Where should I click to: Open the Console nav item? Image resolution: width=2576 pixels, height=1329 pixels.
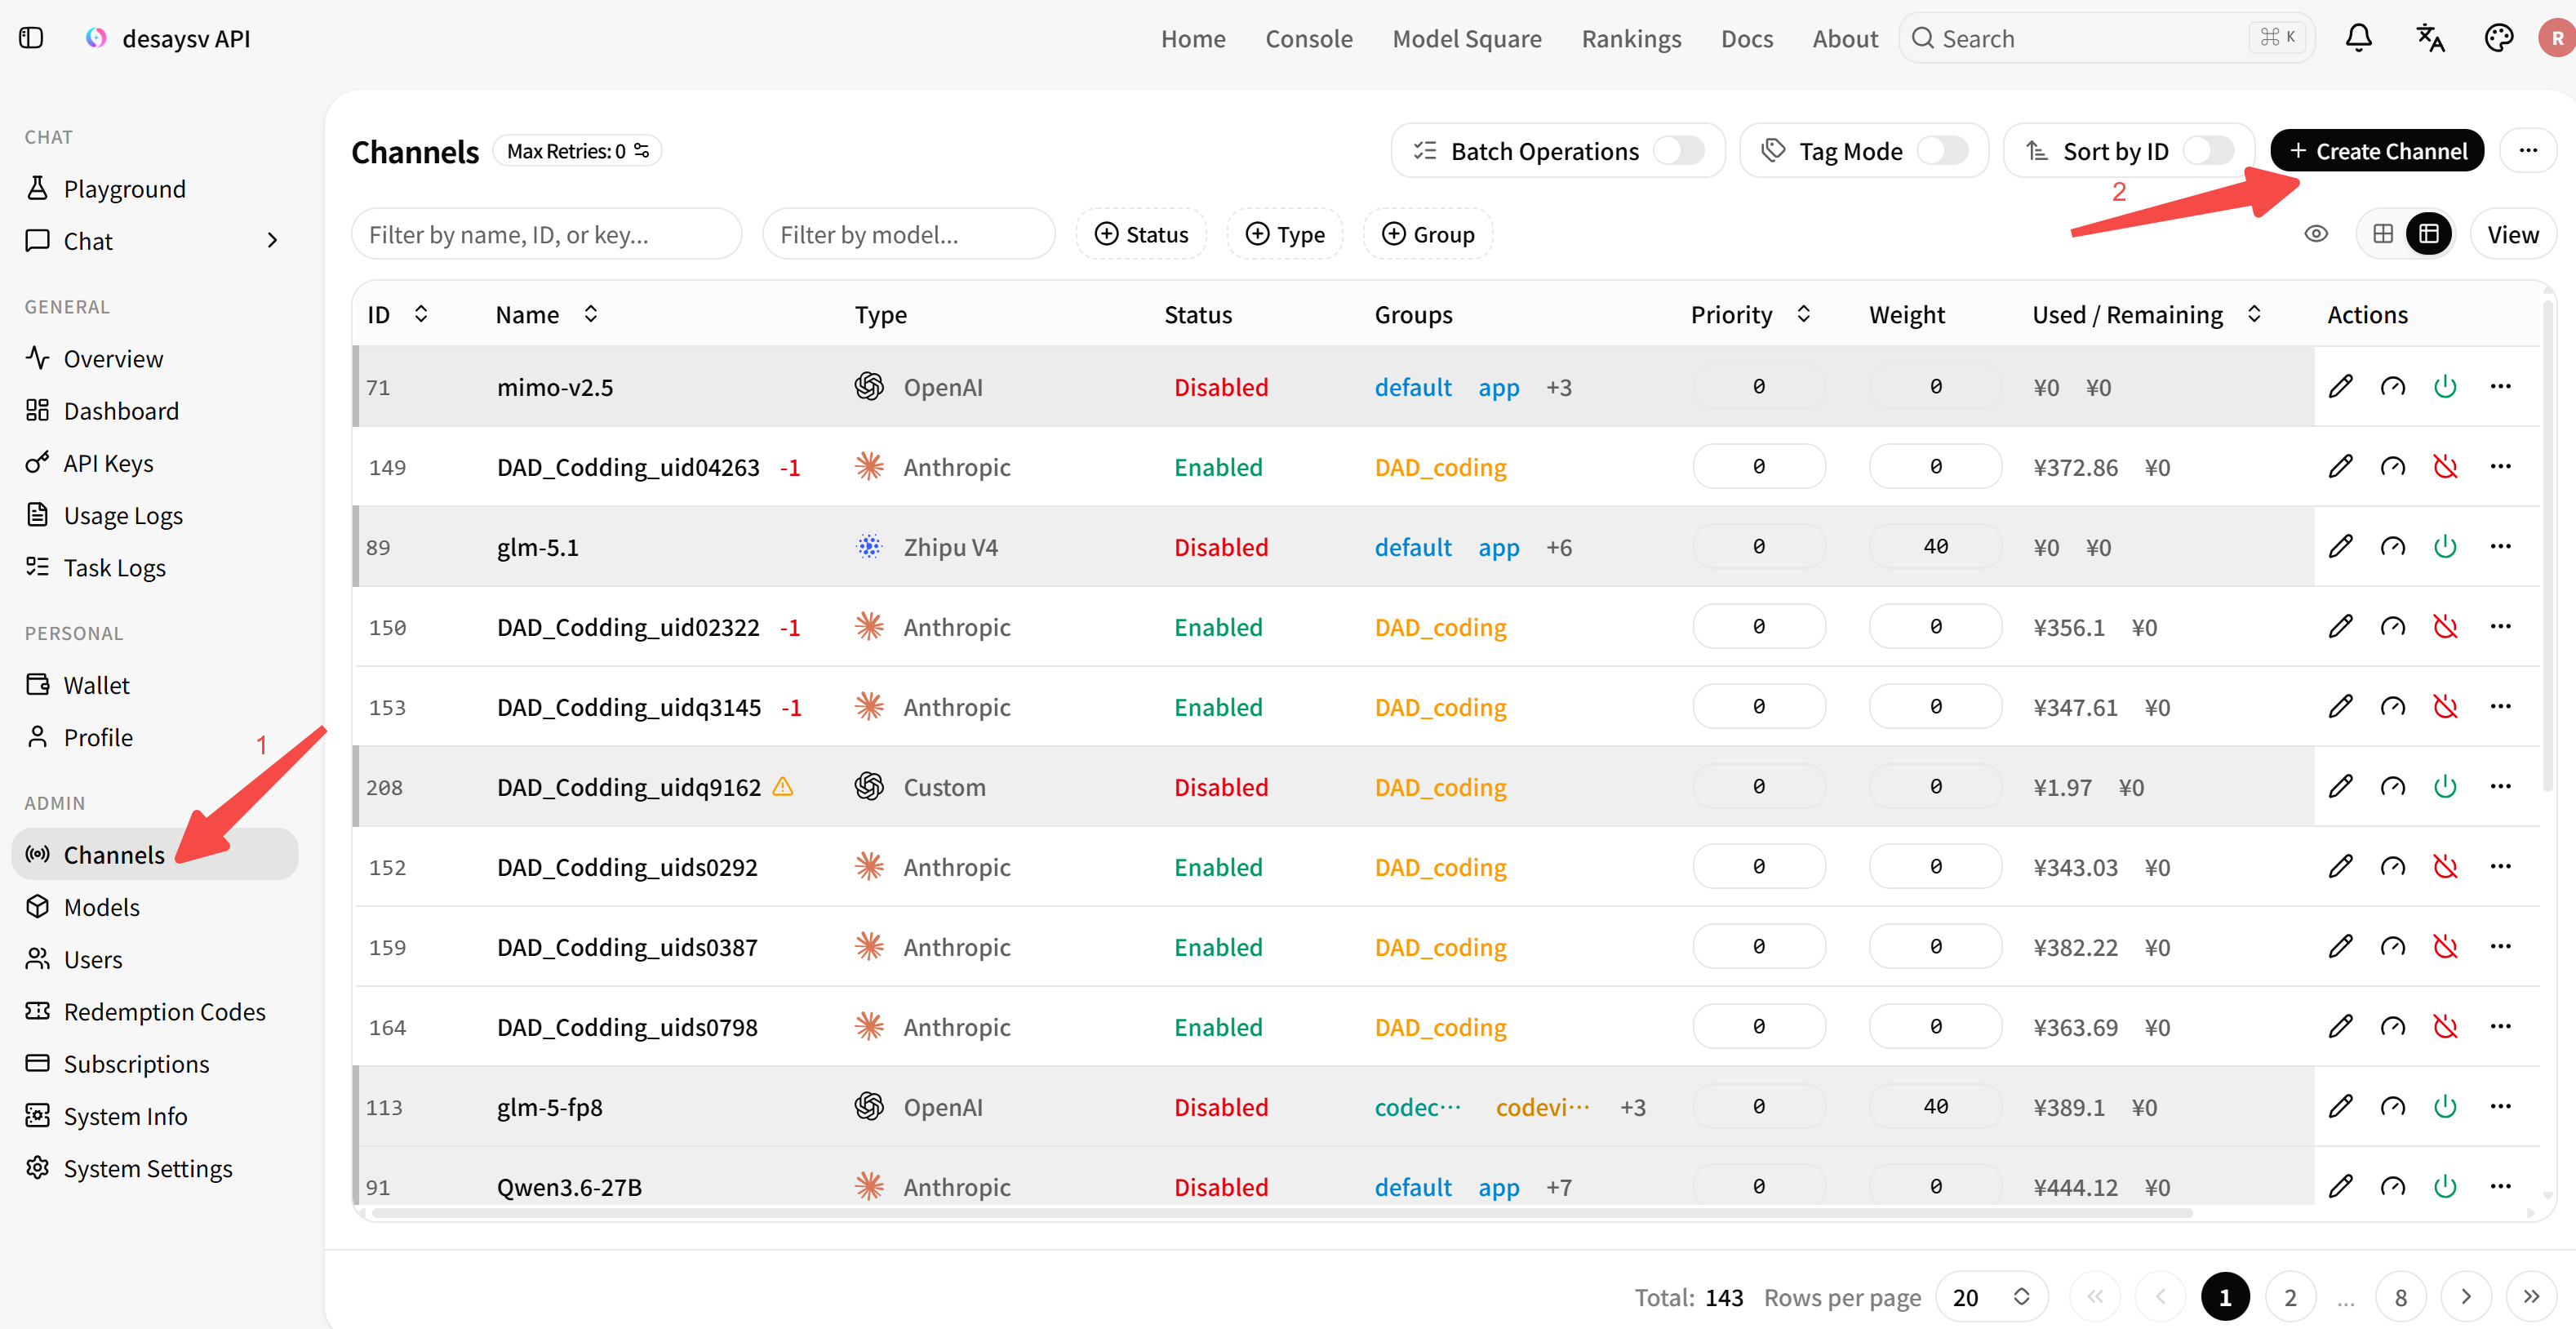coord(1308,38)
